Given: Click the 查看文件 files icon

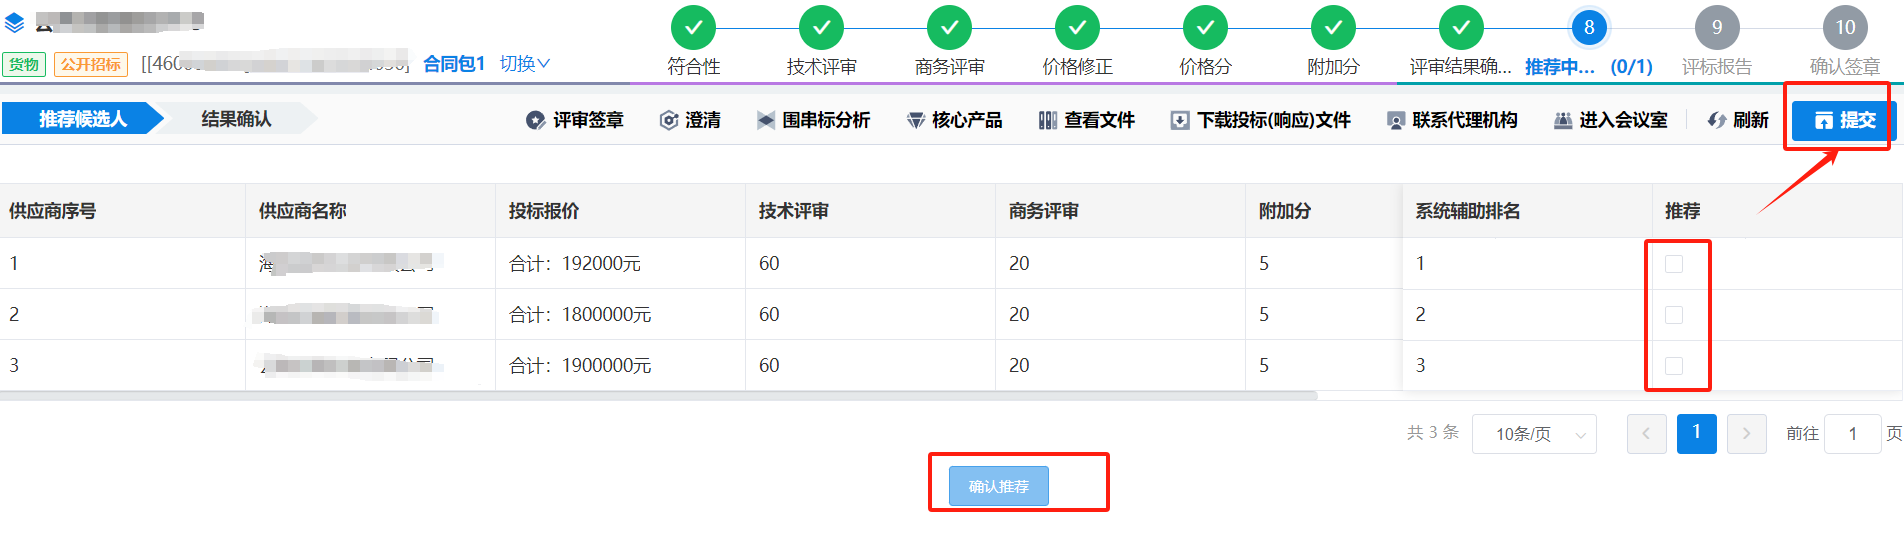Looking at the screenshot, I should tap(1048, 120).
